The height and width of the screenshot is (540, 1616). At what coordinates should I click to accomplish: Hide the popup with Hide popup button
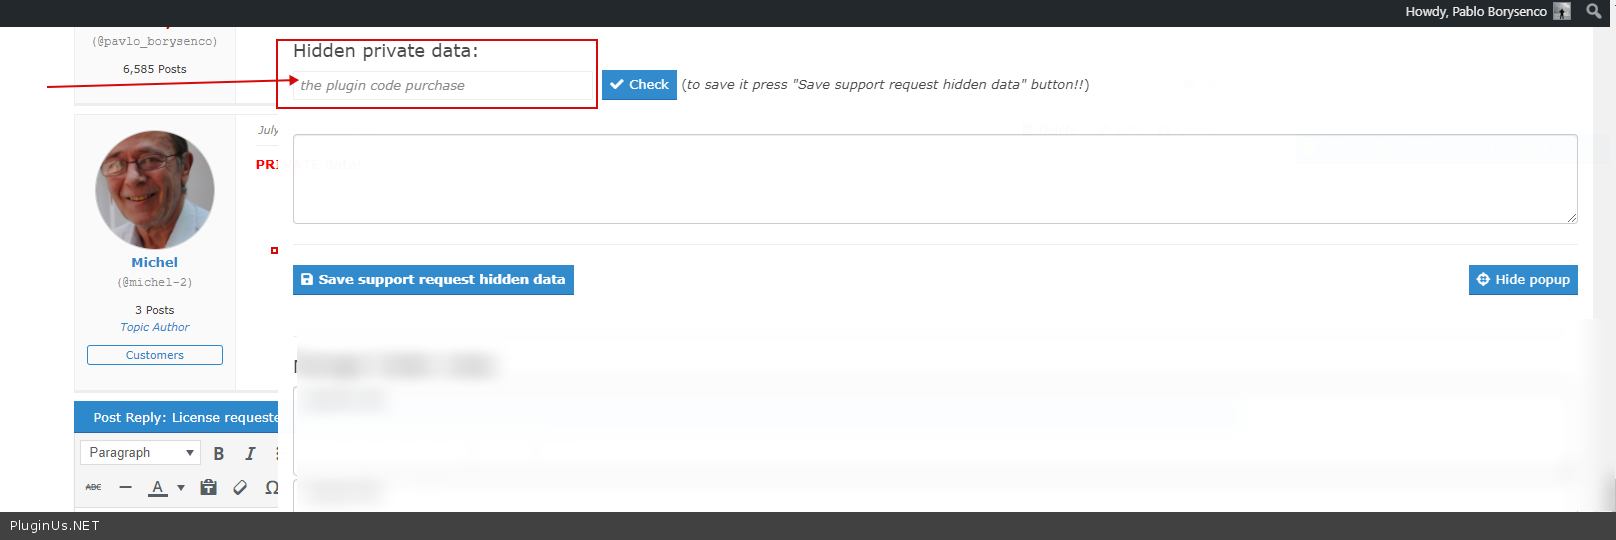pyautogui.click(x=1523, y=280)
